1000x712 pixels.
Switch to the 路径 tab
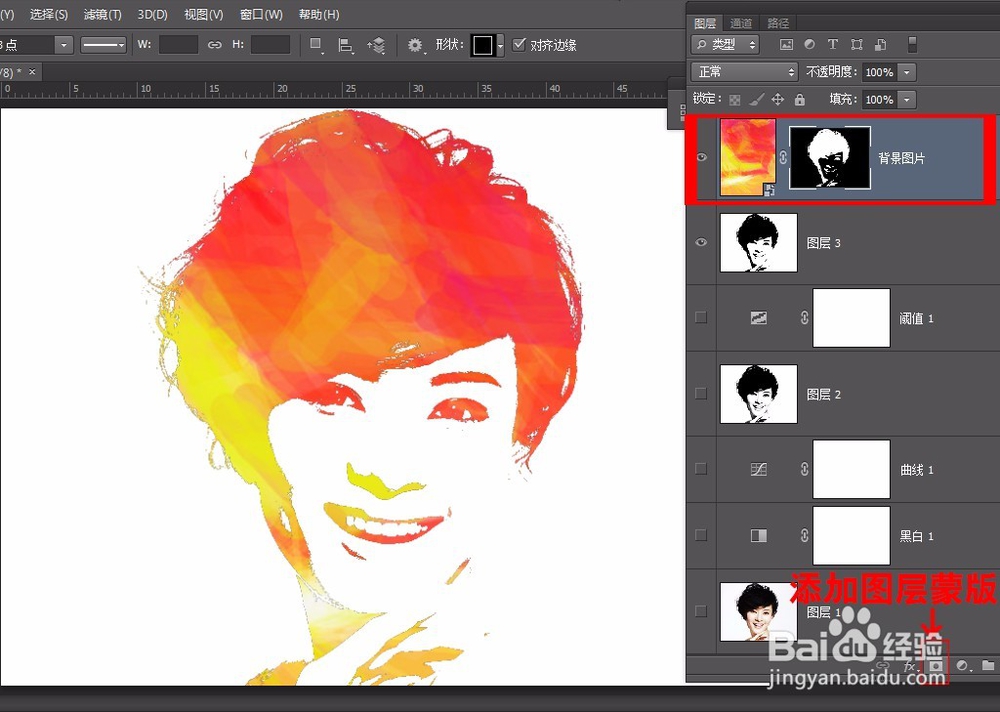[777, 23]
